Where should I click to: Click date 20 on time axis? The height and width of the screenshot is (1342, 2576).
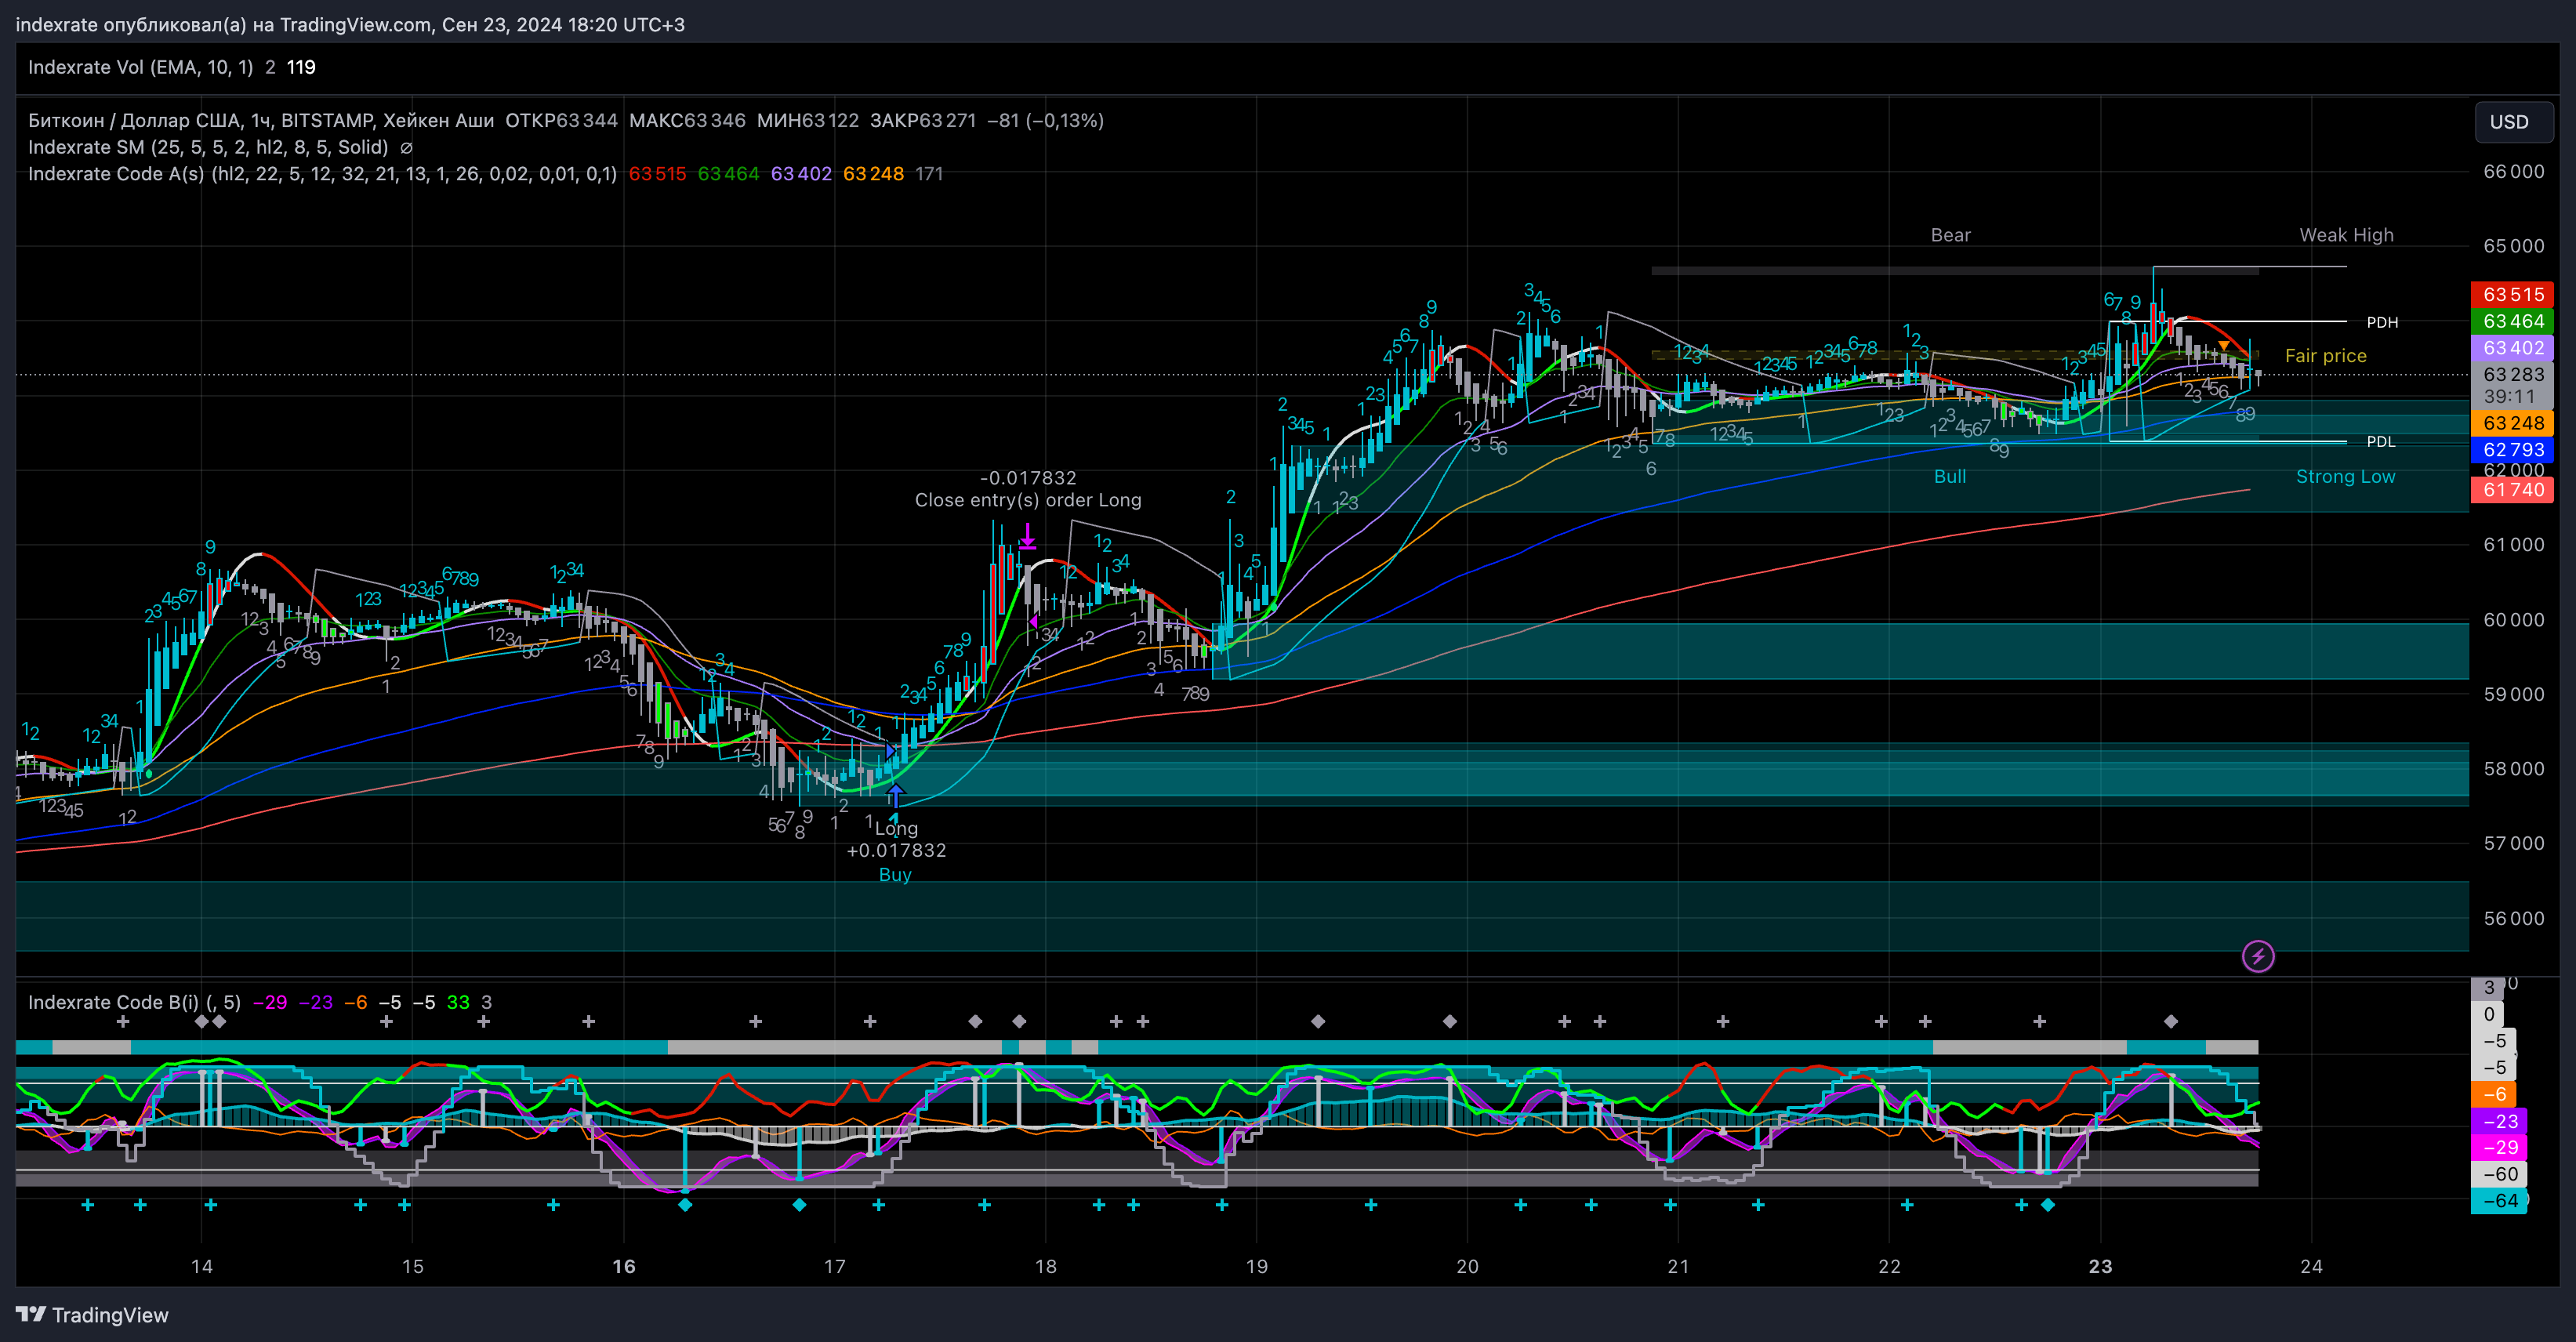pyautogui.click(x=1467, y=1266)
